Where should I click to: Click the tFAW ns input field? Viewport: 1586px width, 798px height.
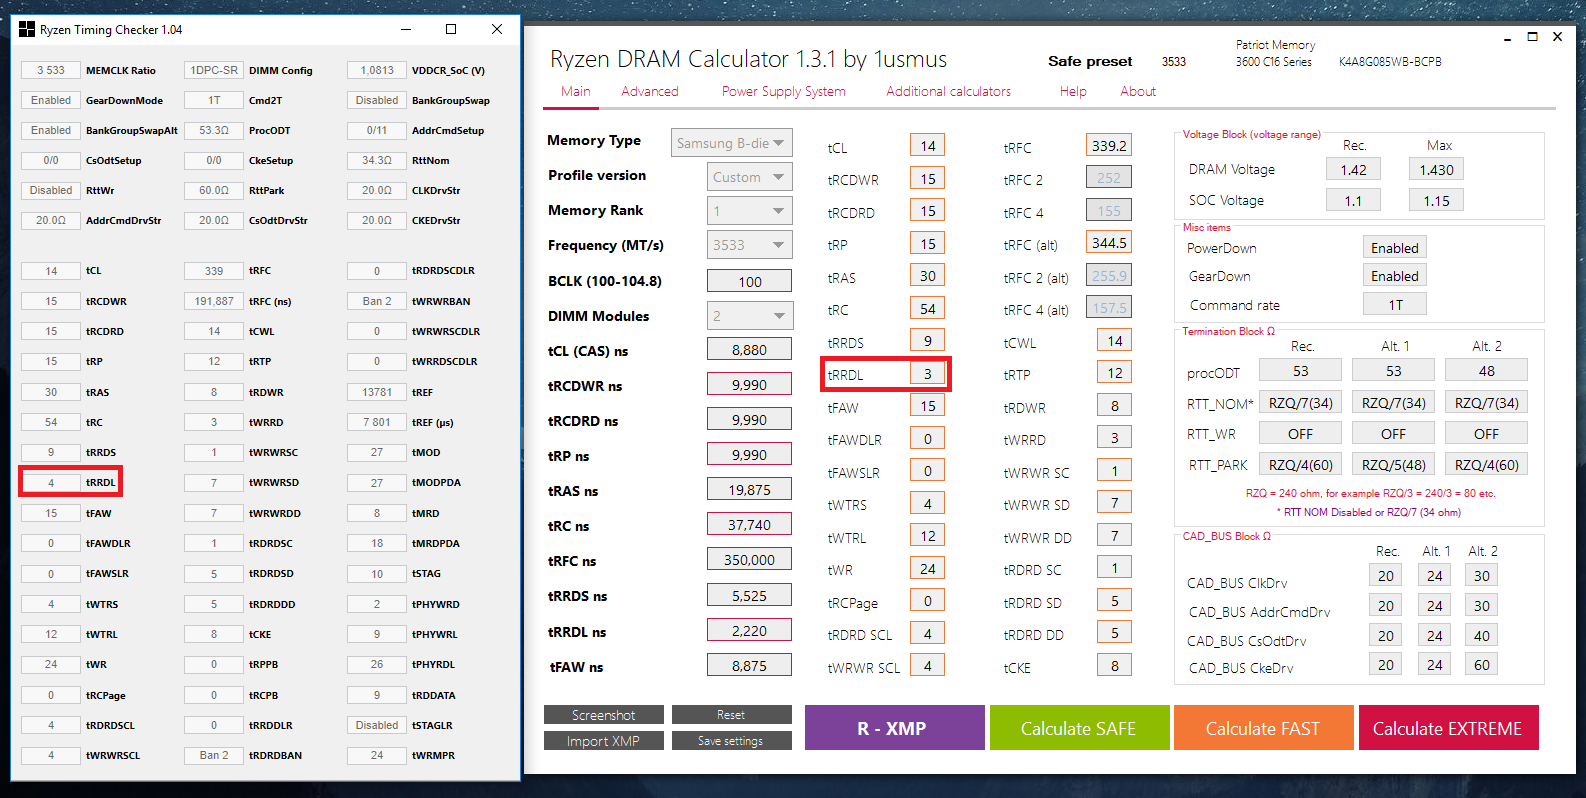749,666
